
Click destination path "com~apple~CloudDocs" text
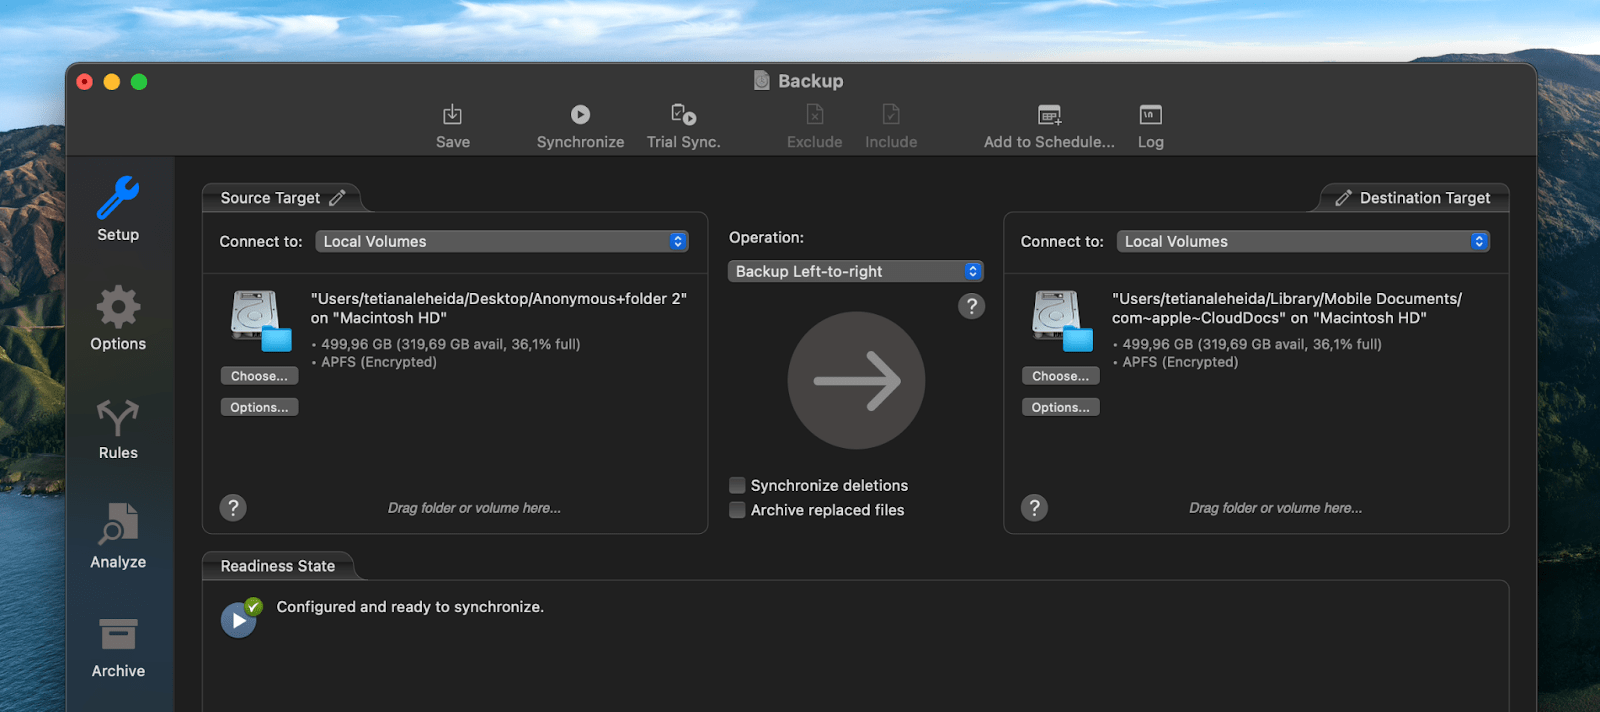point(1197,318)
